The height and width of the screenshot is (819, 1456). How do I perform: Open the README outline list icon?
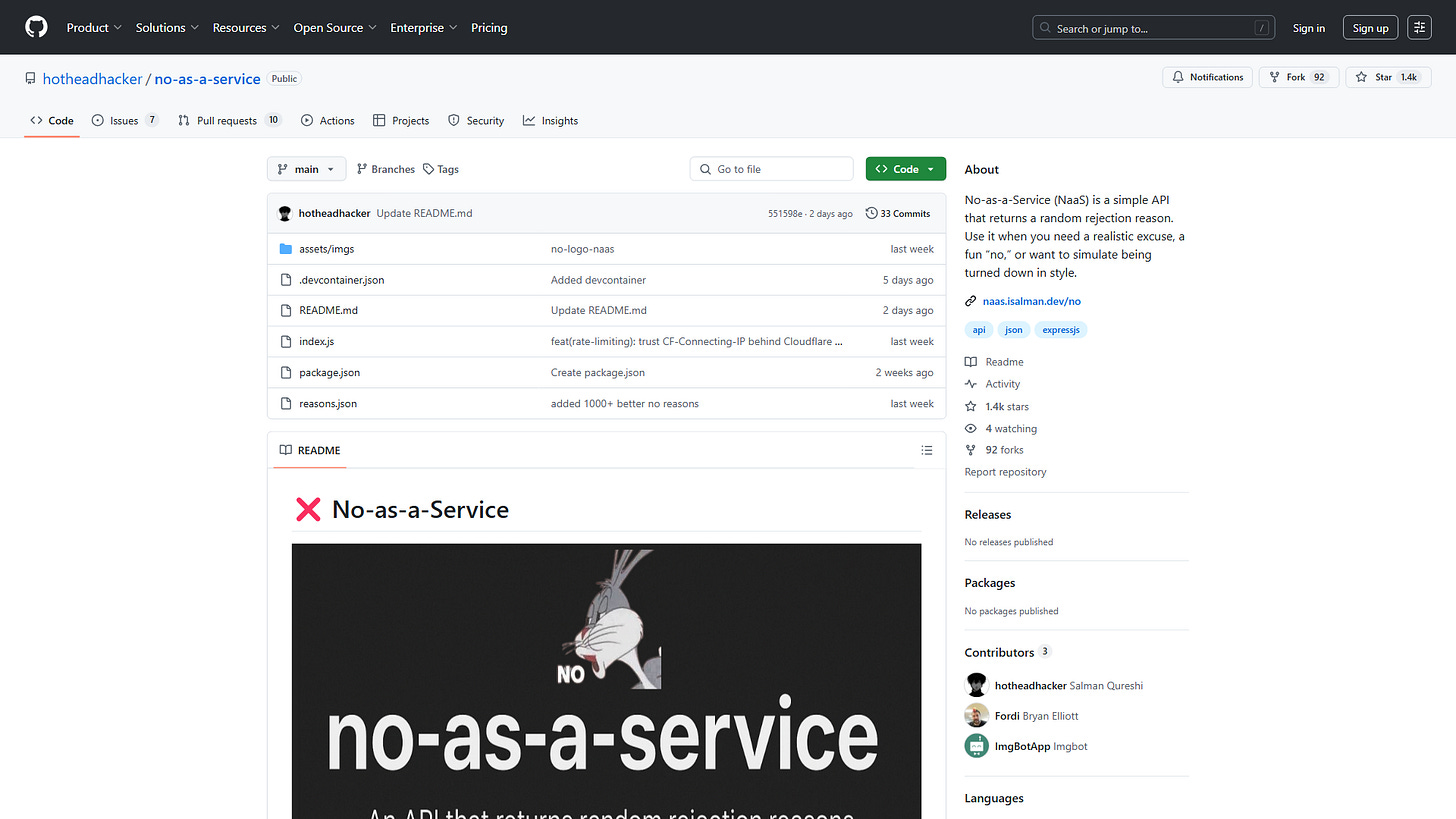click(x=927, y=450)
